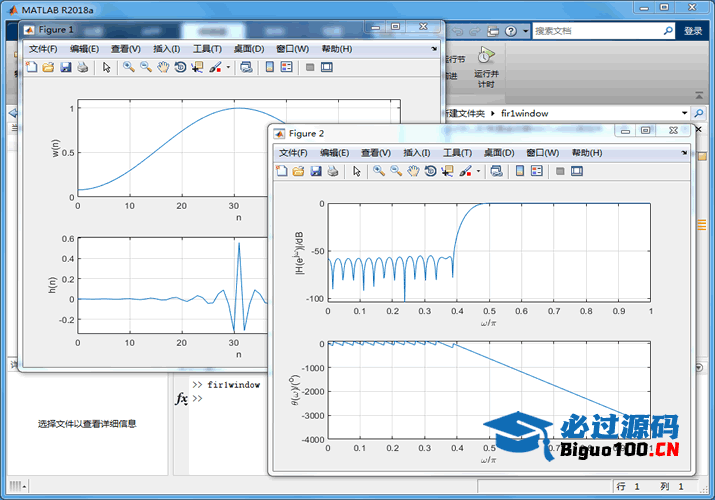Open 查看(V) menu in Figure 1

(125, 49)
